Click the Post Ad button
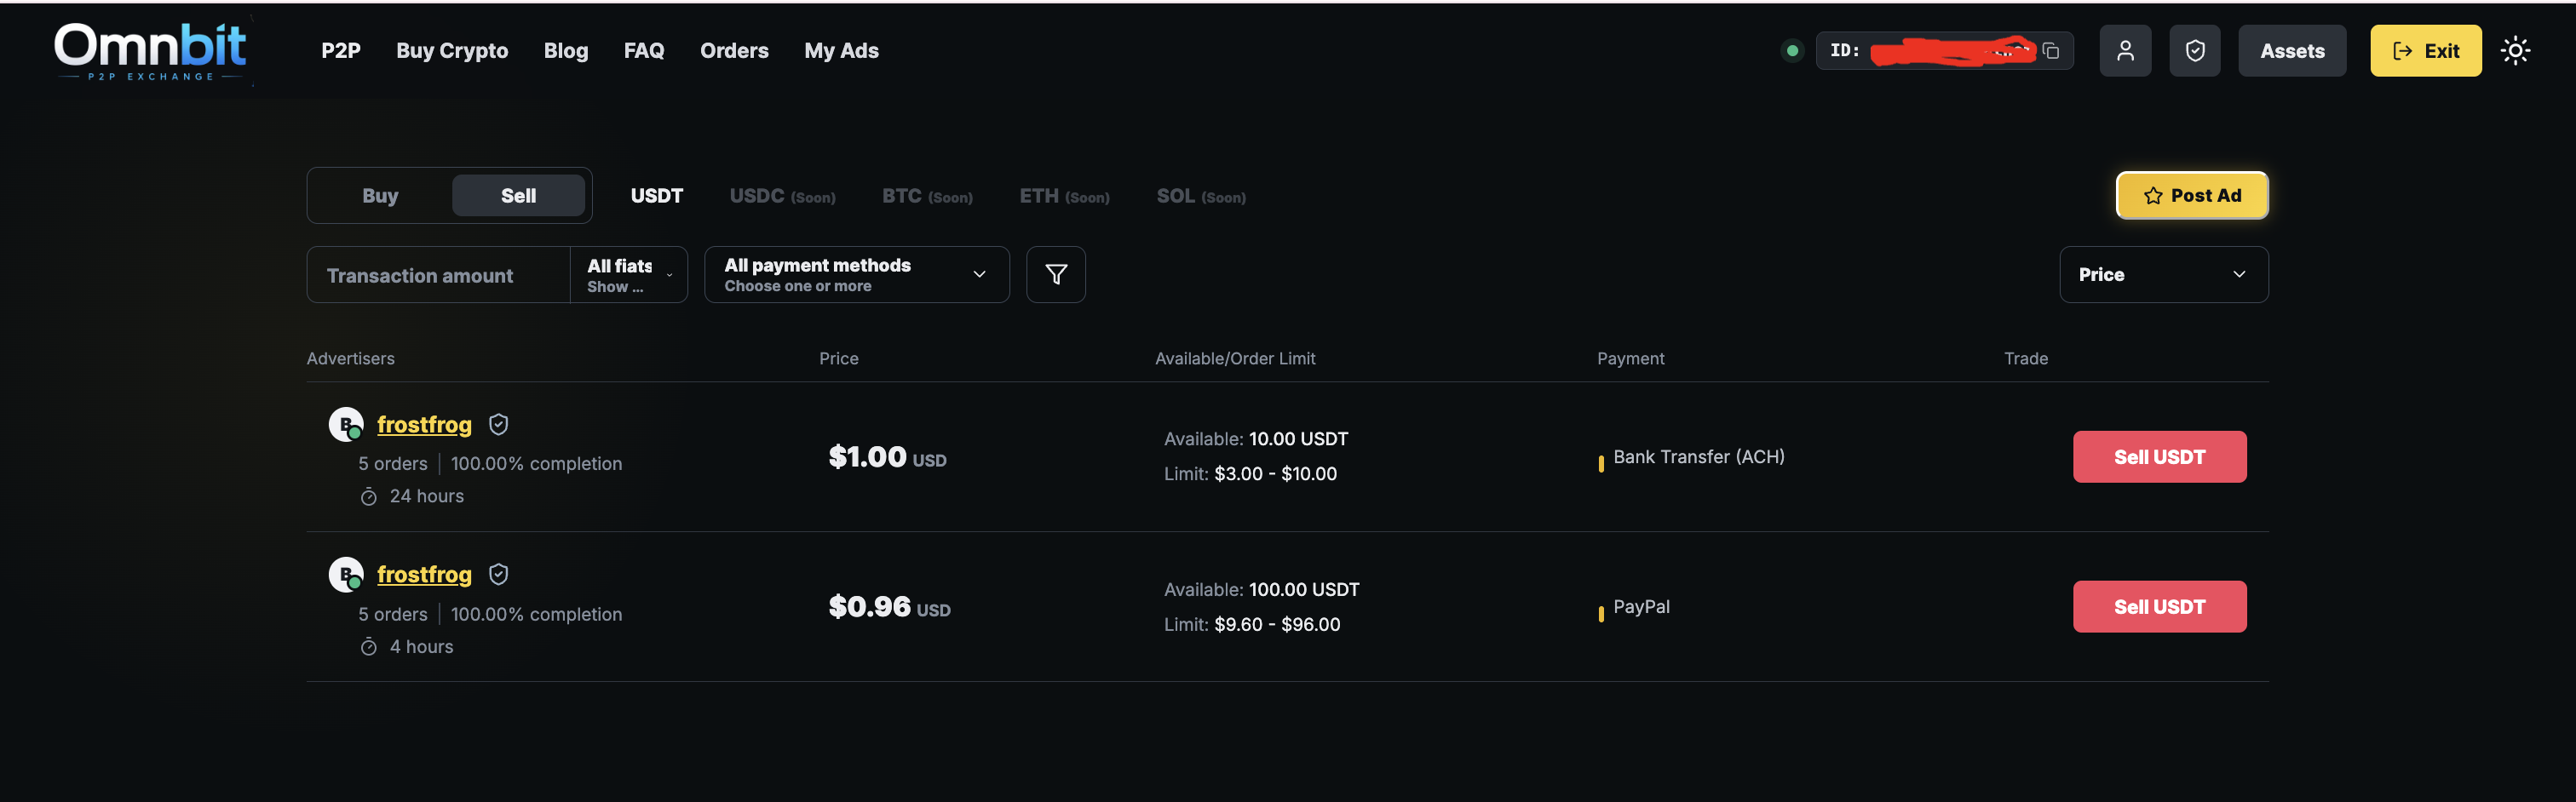Screen dimensions: 2576x802 coord(2192,196)
